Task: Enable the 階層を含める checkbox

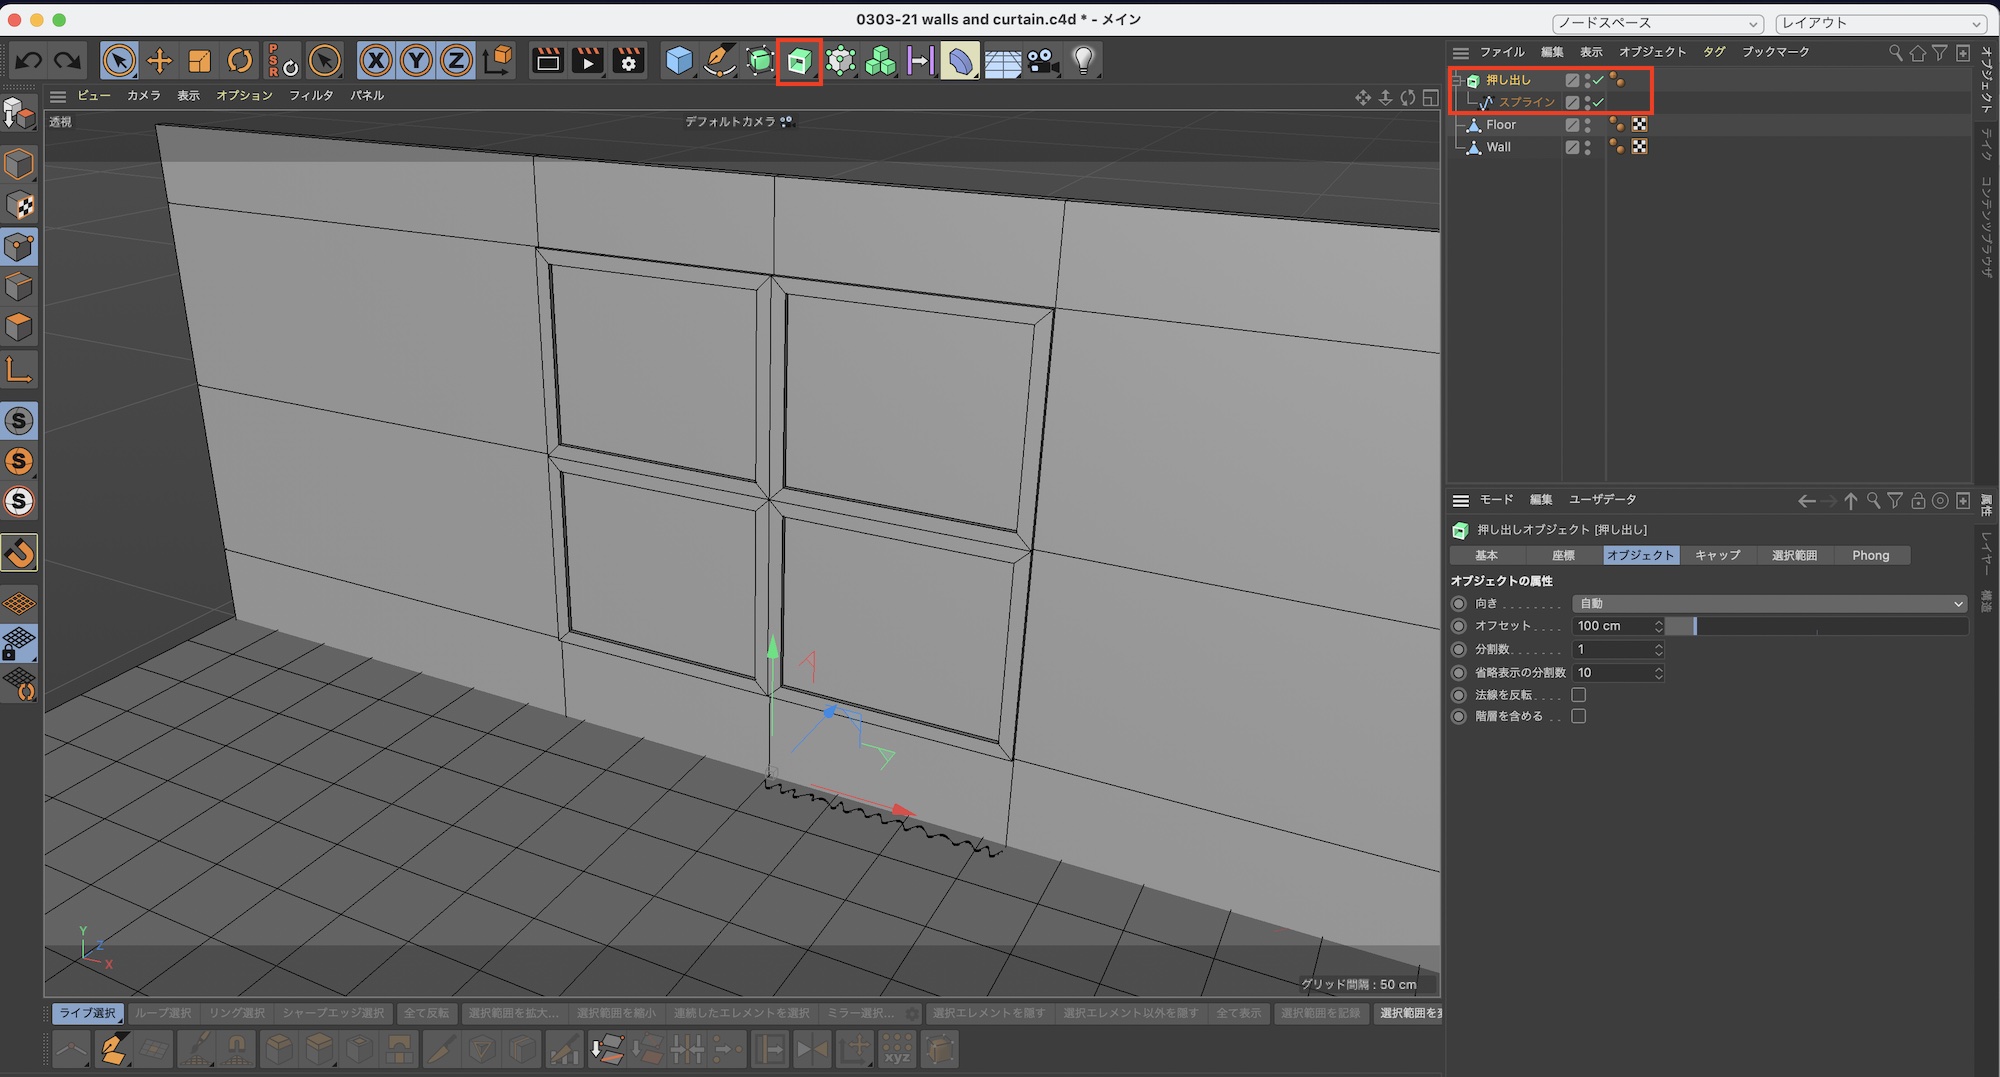Action: pos(1579,717)
